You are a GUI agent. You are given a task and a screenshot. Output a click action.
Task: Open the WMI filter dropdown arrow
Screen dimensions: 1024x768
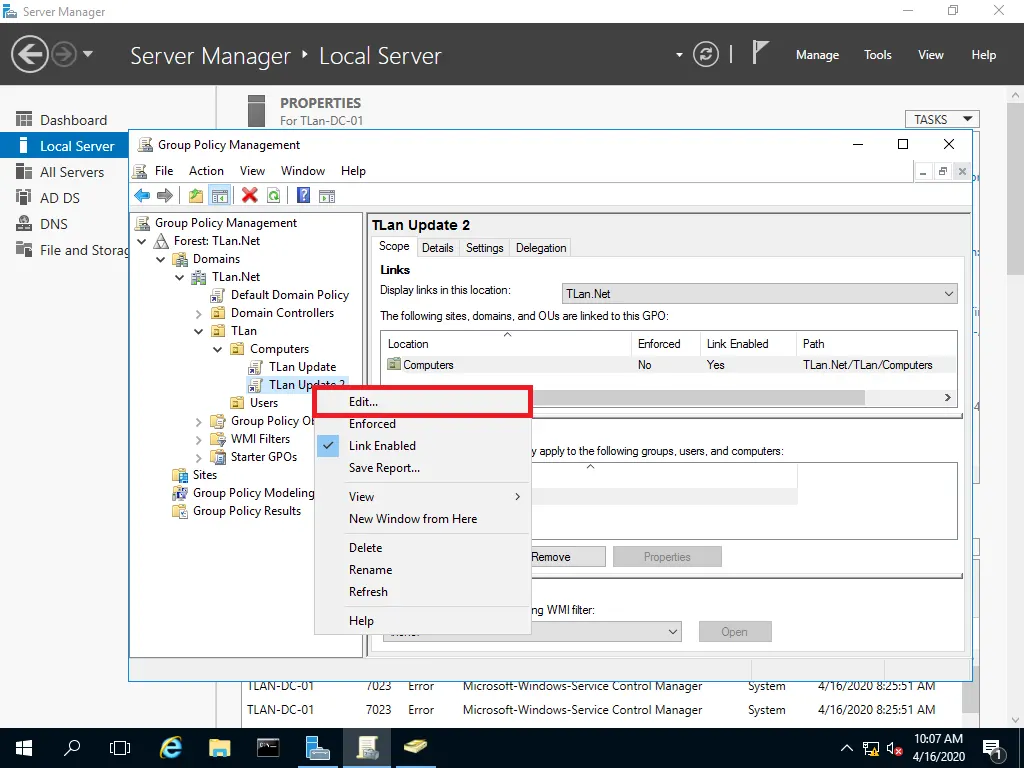pyautogui.click(x=673, y=632)
